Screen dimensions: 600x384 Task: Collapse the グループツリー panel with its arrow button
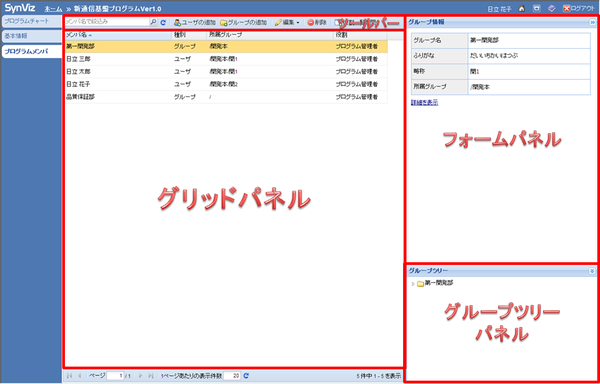592,271
